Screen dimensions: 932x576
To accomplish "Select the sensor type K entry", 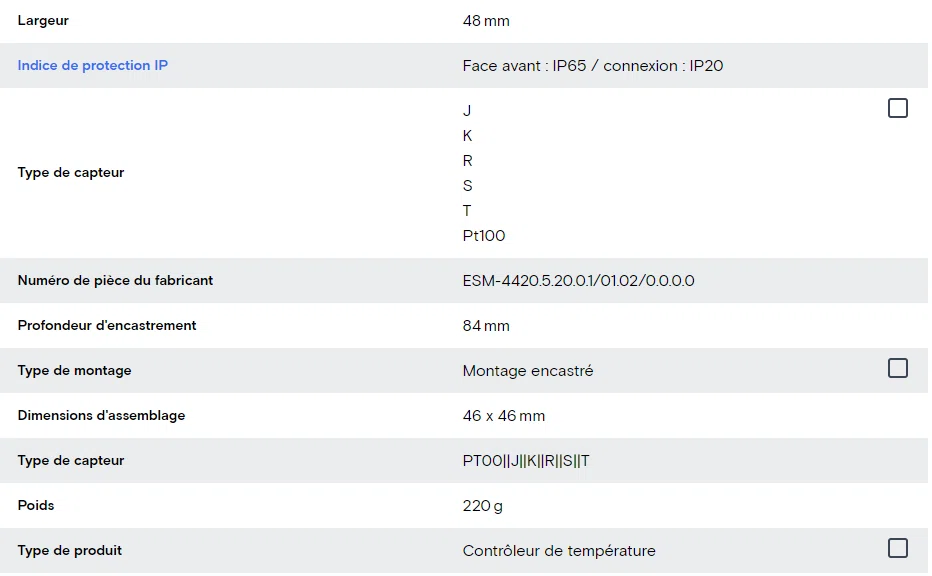I will click(x=467, y=136).
